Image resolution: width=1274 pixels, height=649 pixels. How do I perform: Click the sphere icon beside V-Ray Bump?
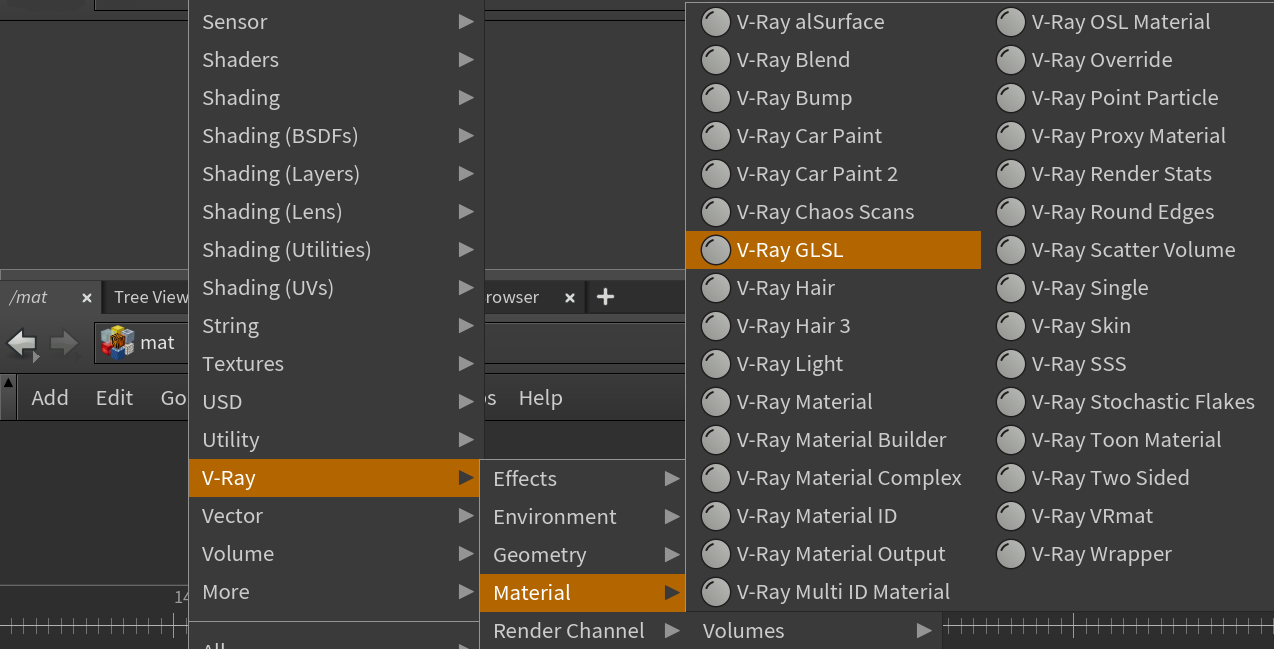click(715, 98)
